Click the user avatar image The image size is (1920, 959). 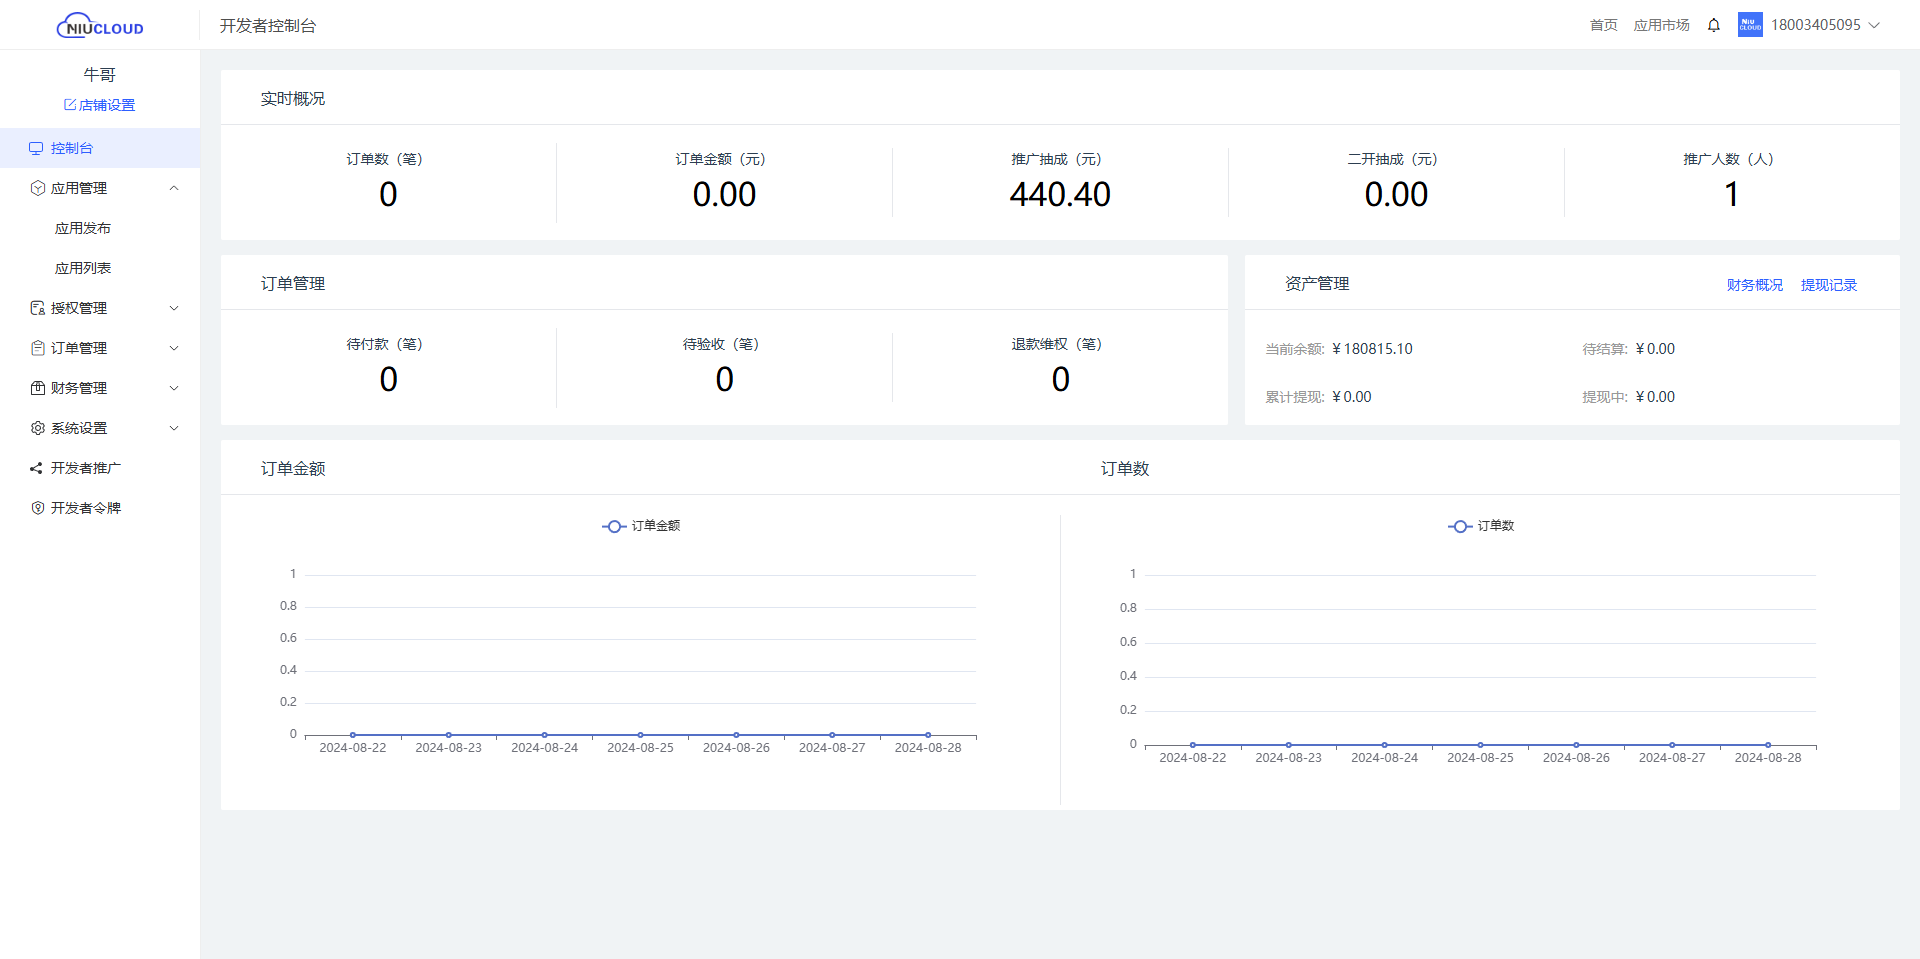(x=1750, y=25)
